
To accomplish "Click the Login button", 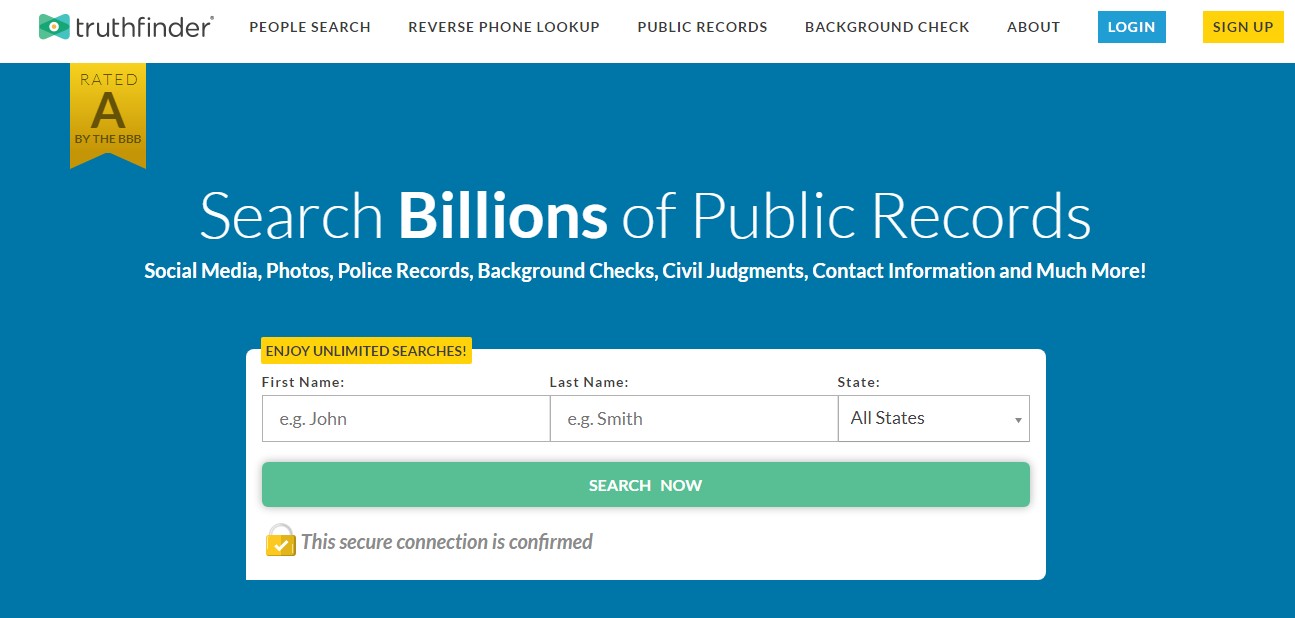I will click(1132, 27).
